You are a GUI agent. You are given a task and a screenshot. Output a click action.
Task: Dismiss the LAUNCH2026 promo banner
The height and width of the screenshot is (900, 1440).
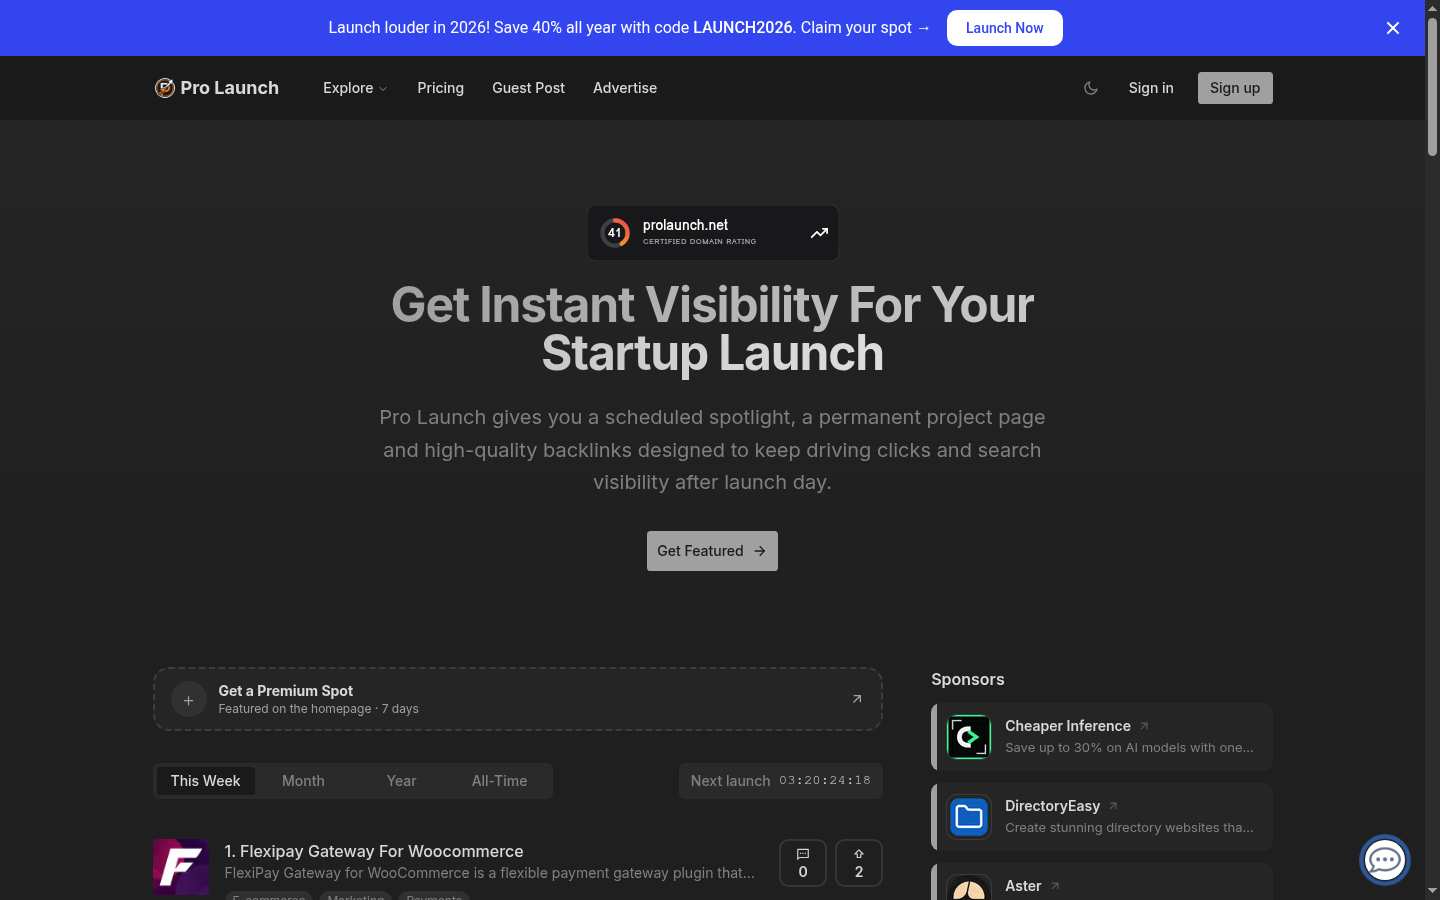pos(1393,28)
